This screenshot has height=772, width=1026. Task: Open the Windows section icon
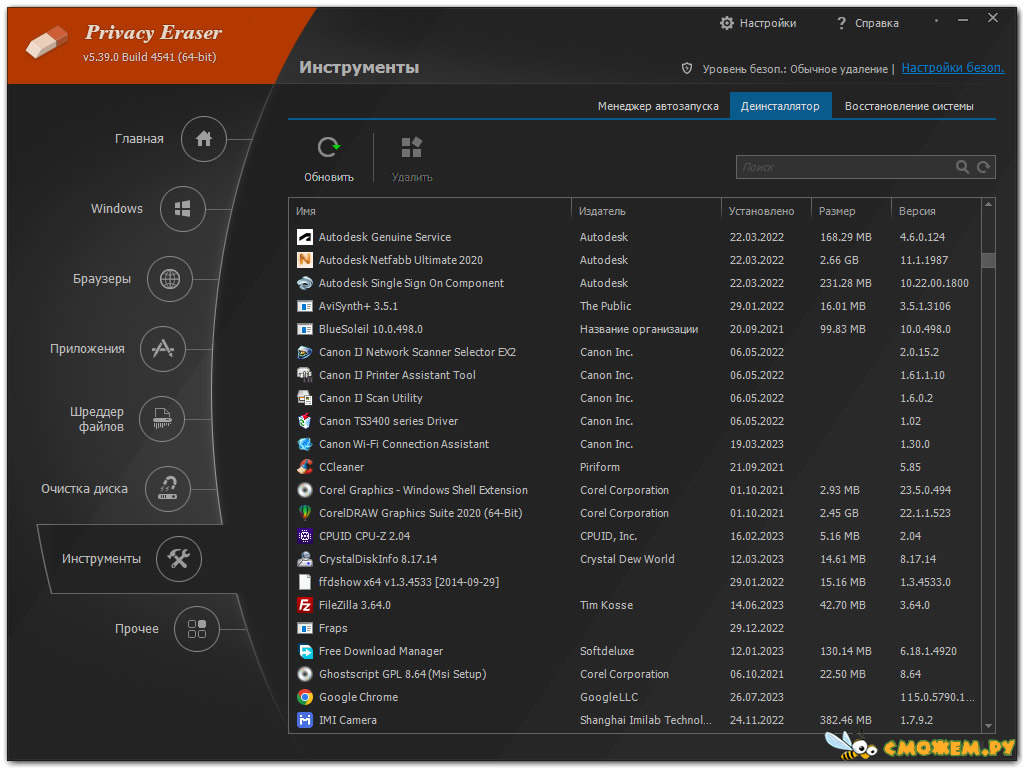pos(183,209)
